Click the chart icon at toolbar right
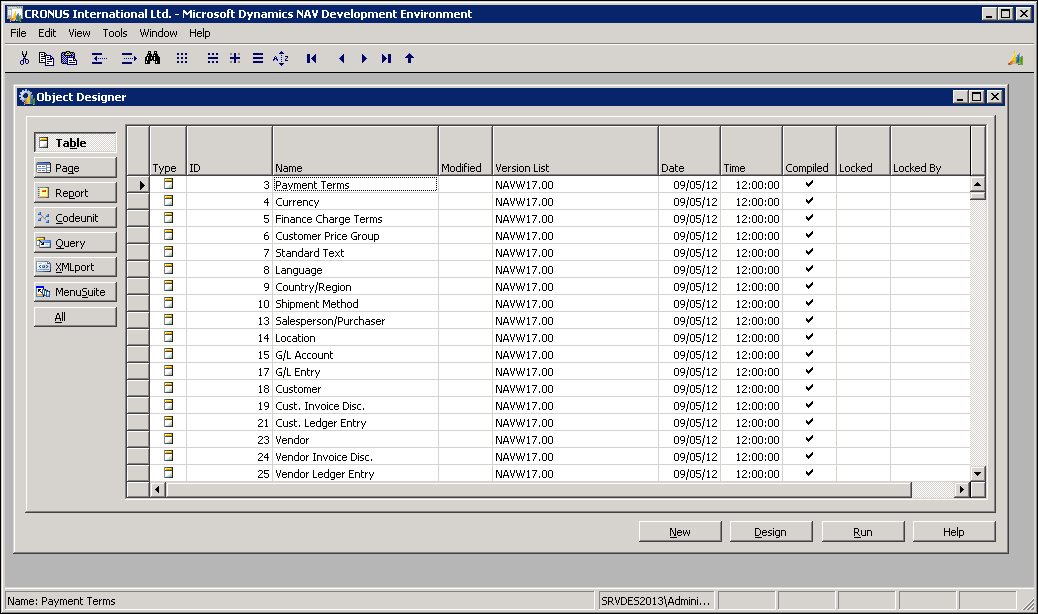 [1015, 58]
